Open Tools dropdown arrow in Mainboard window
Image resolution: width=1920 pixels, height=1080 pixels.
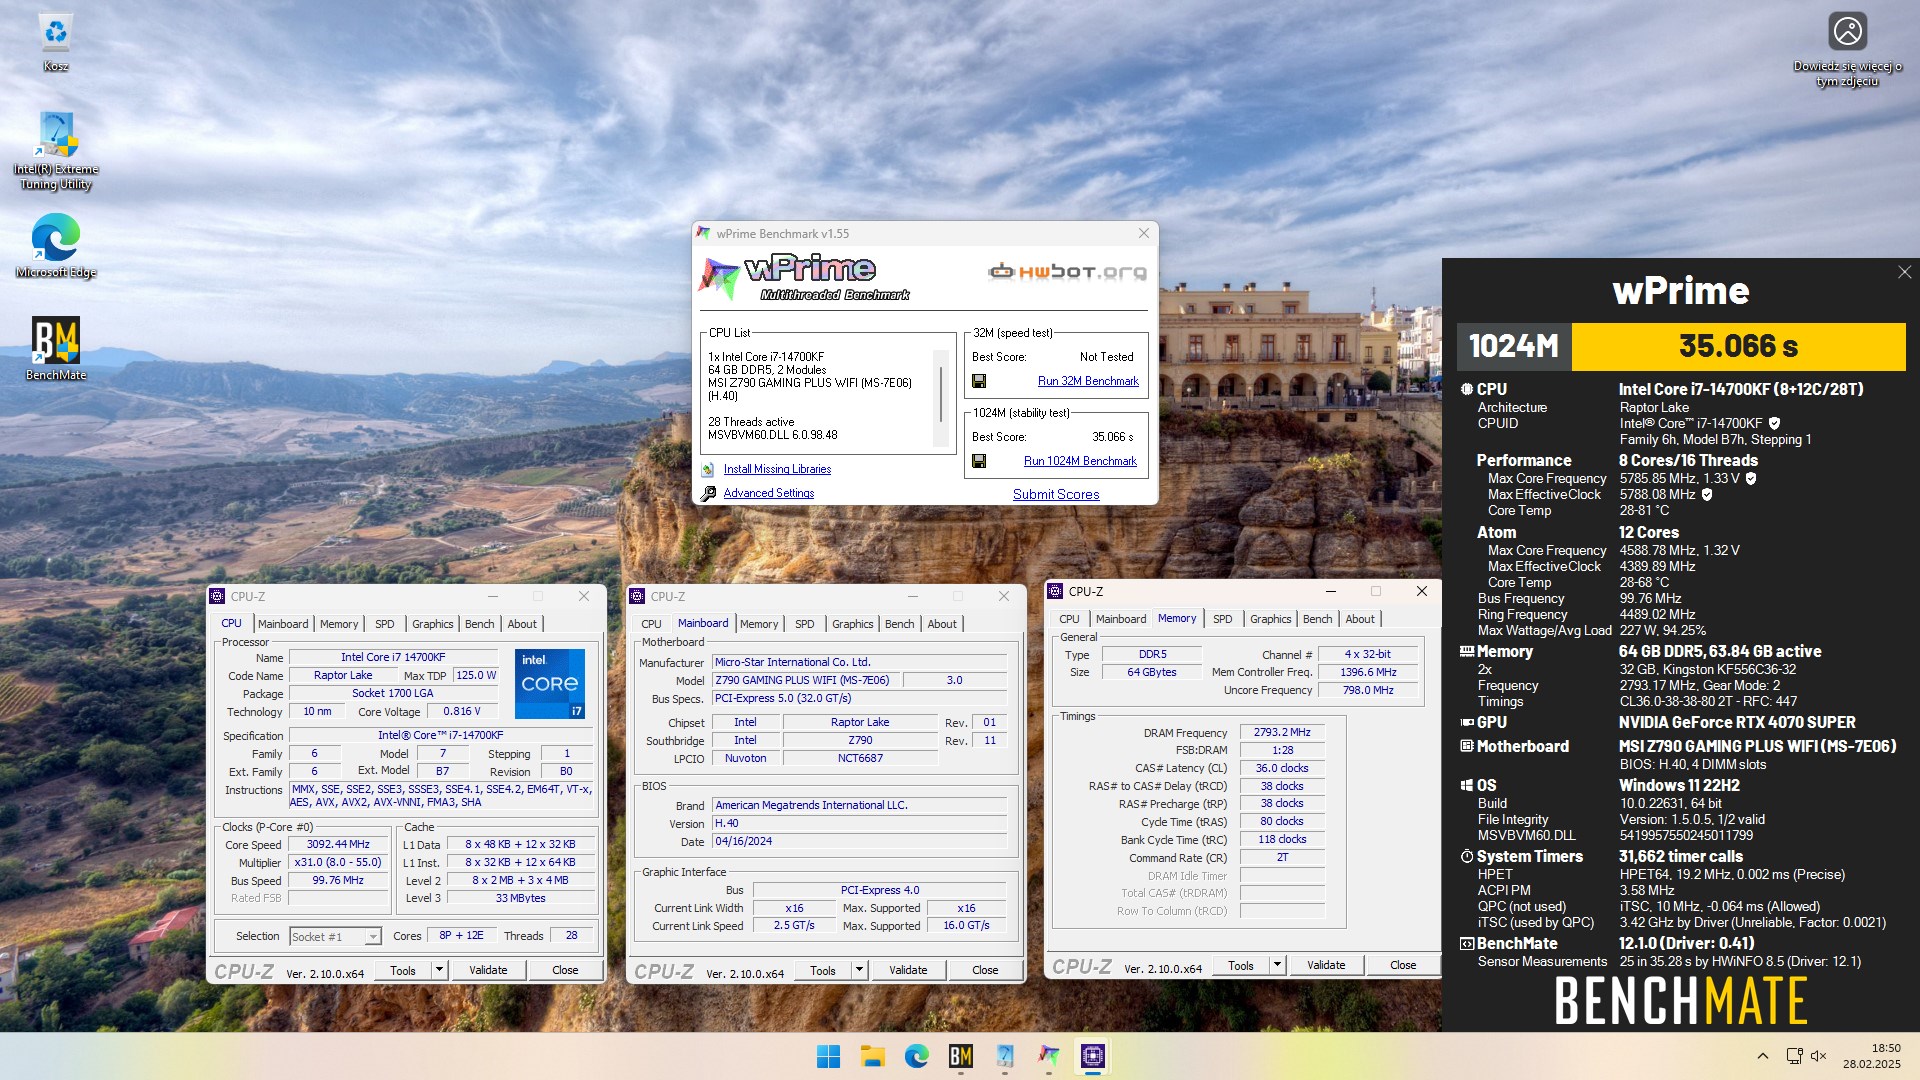pyautogui.click(x=858, y=970)
